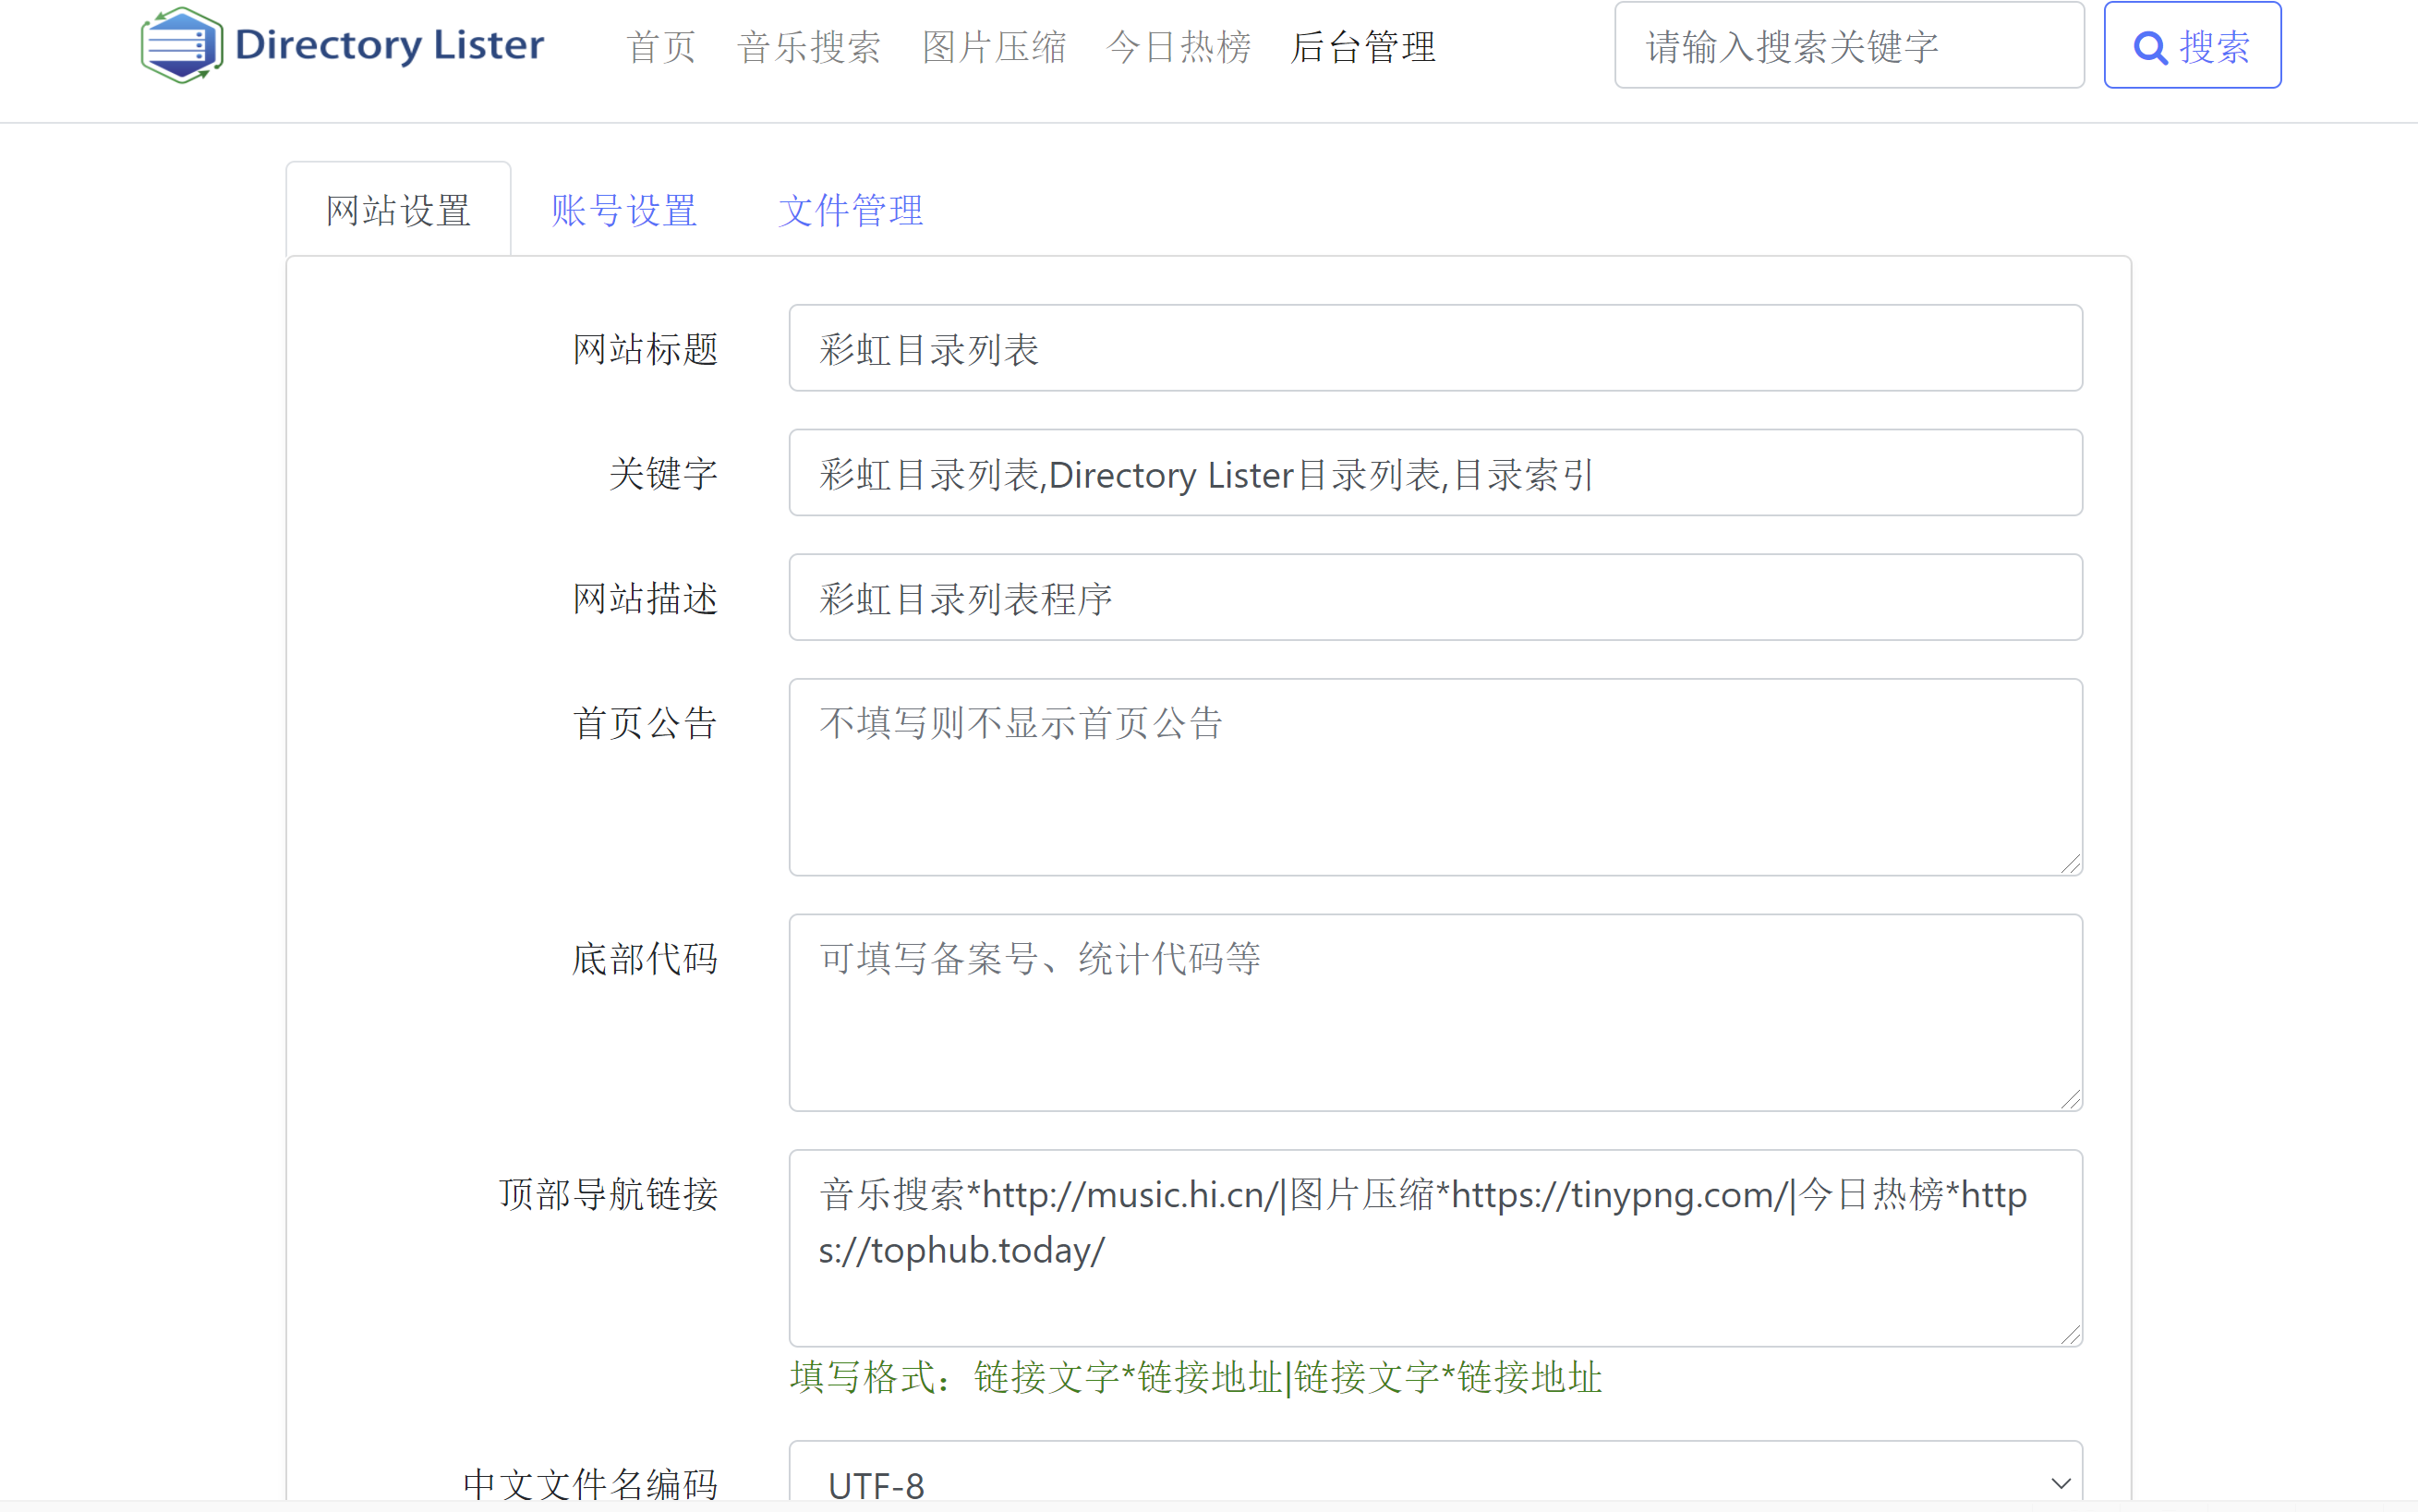Open the 文件管理 tab
Image resolution: width=2418 pixels, height=1512 pixels.
(x=852, y=209)
